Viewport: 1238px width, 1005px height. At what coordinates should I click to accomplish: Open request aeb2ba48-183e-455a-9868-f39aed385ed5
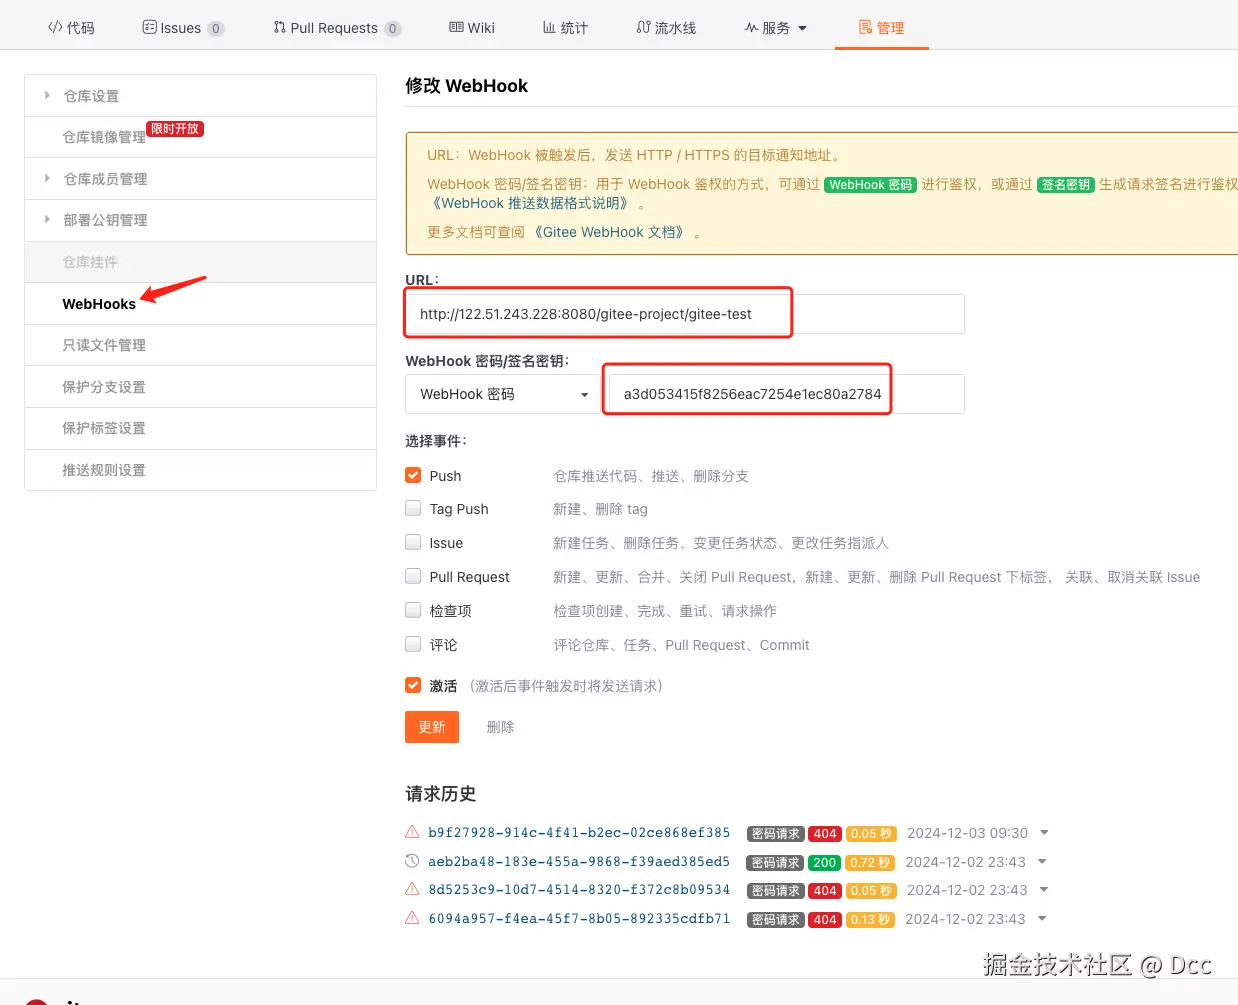pyautogui.click(x=579, y=862)
